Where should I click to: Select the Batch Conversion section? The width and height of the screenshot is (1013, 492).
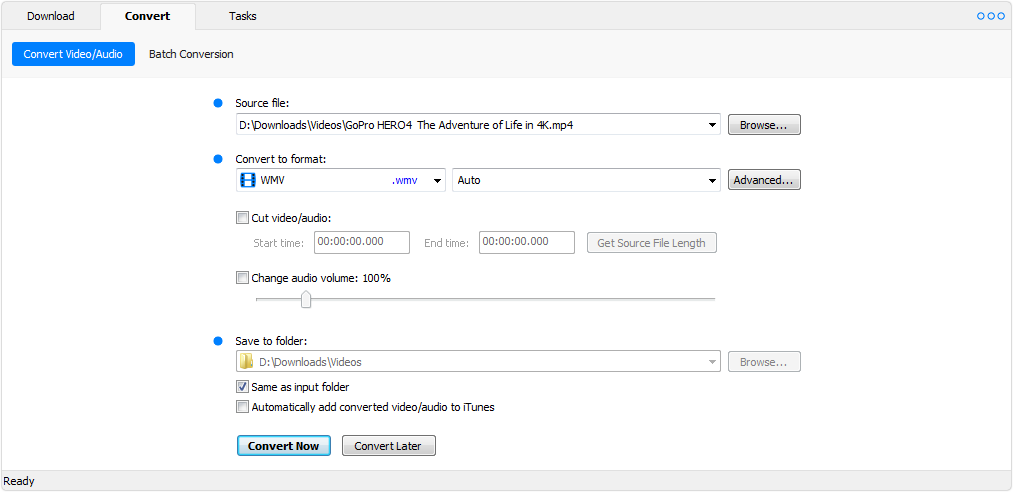pyautogui.click(x=191, y=54)
